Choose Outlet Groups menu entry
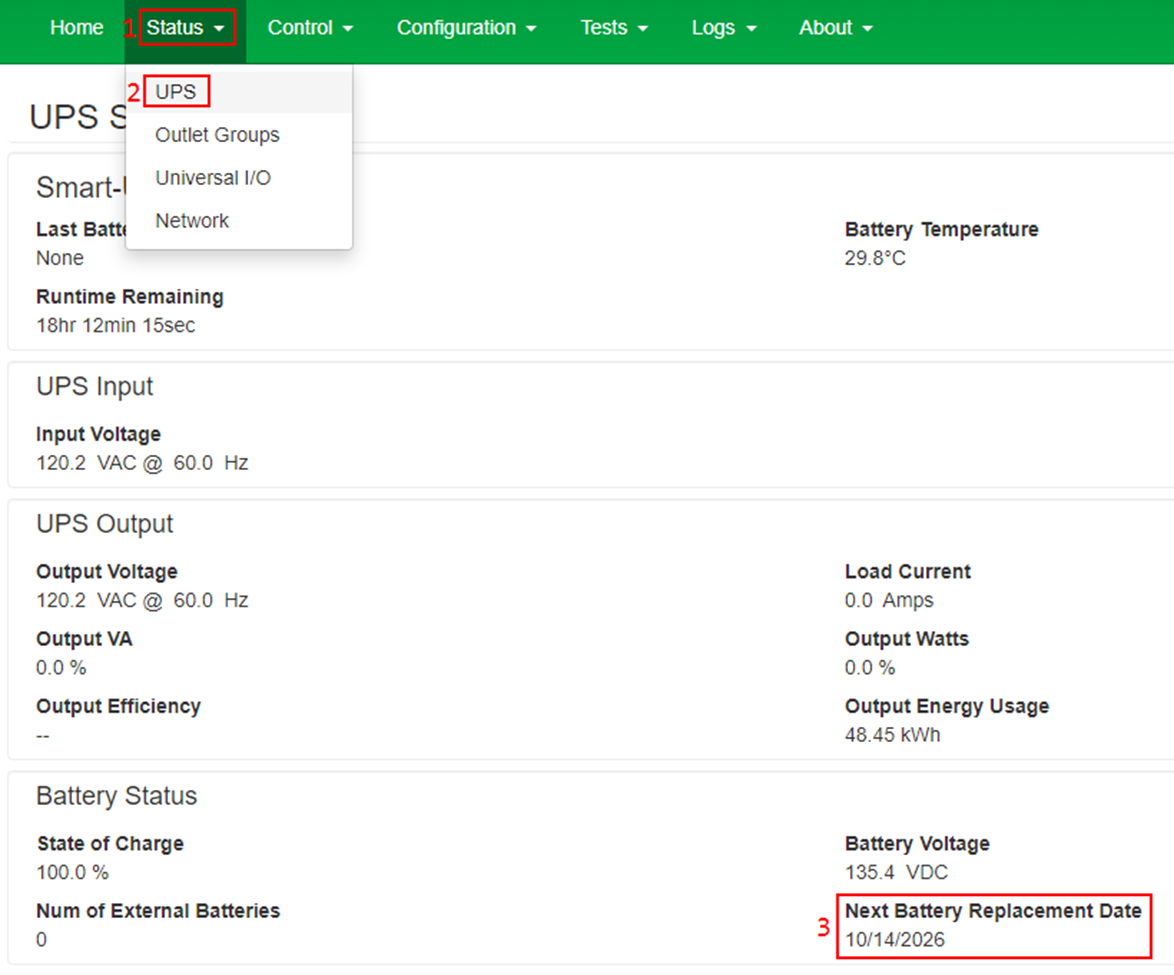This screenshot has width=1174, height=975. [x=238, y=135]
